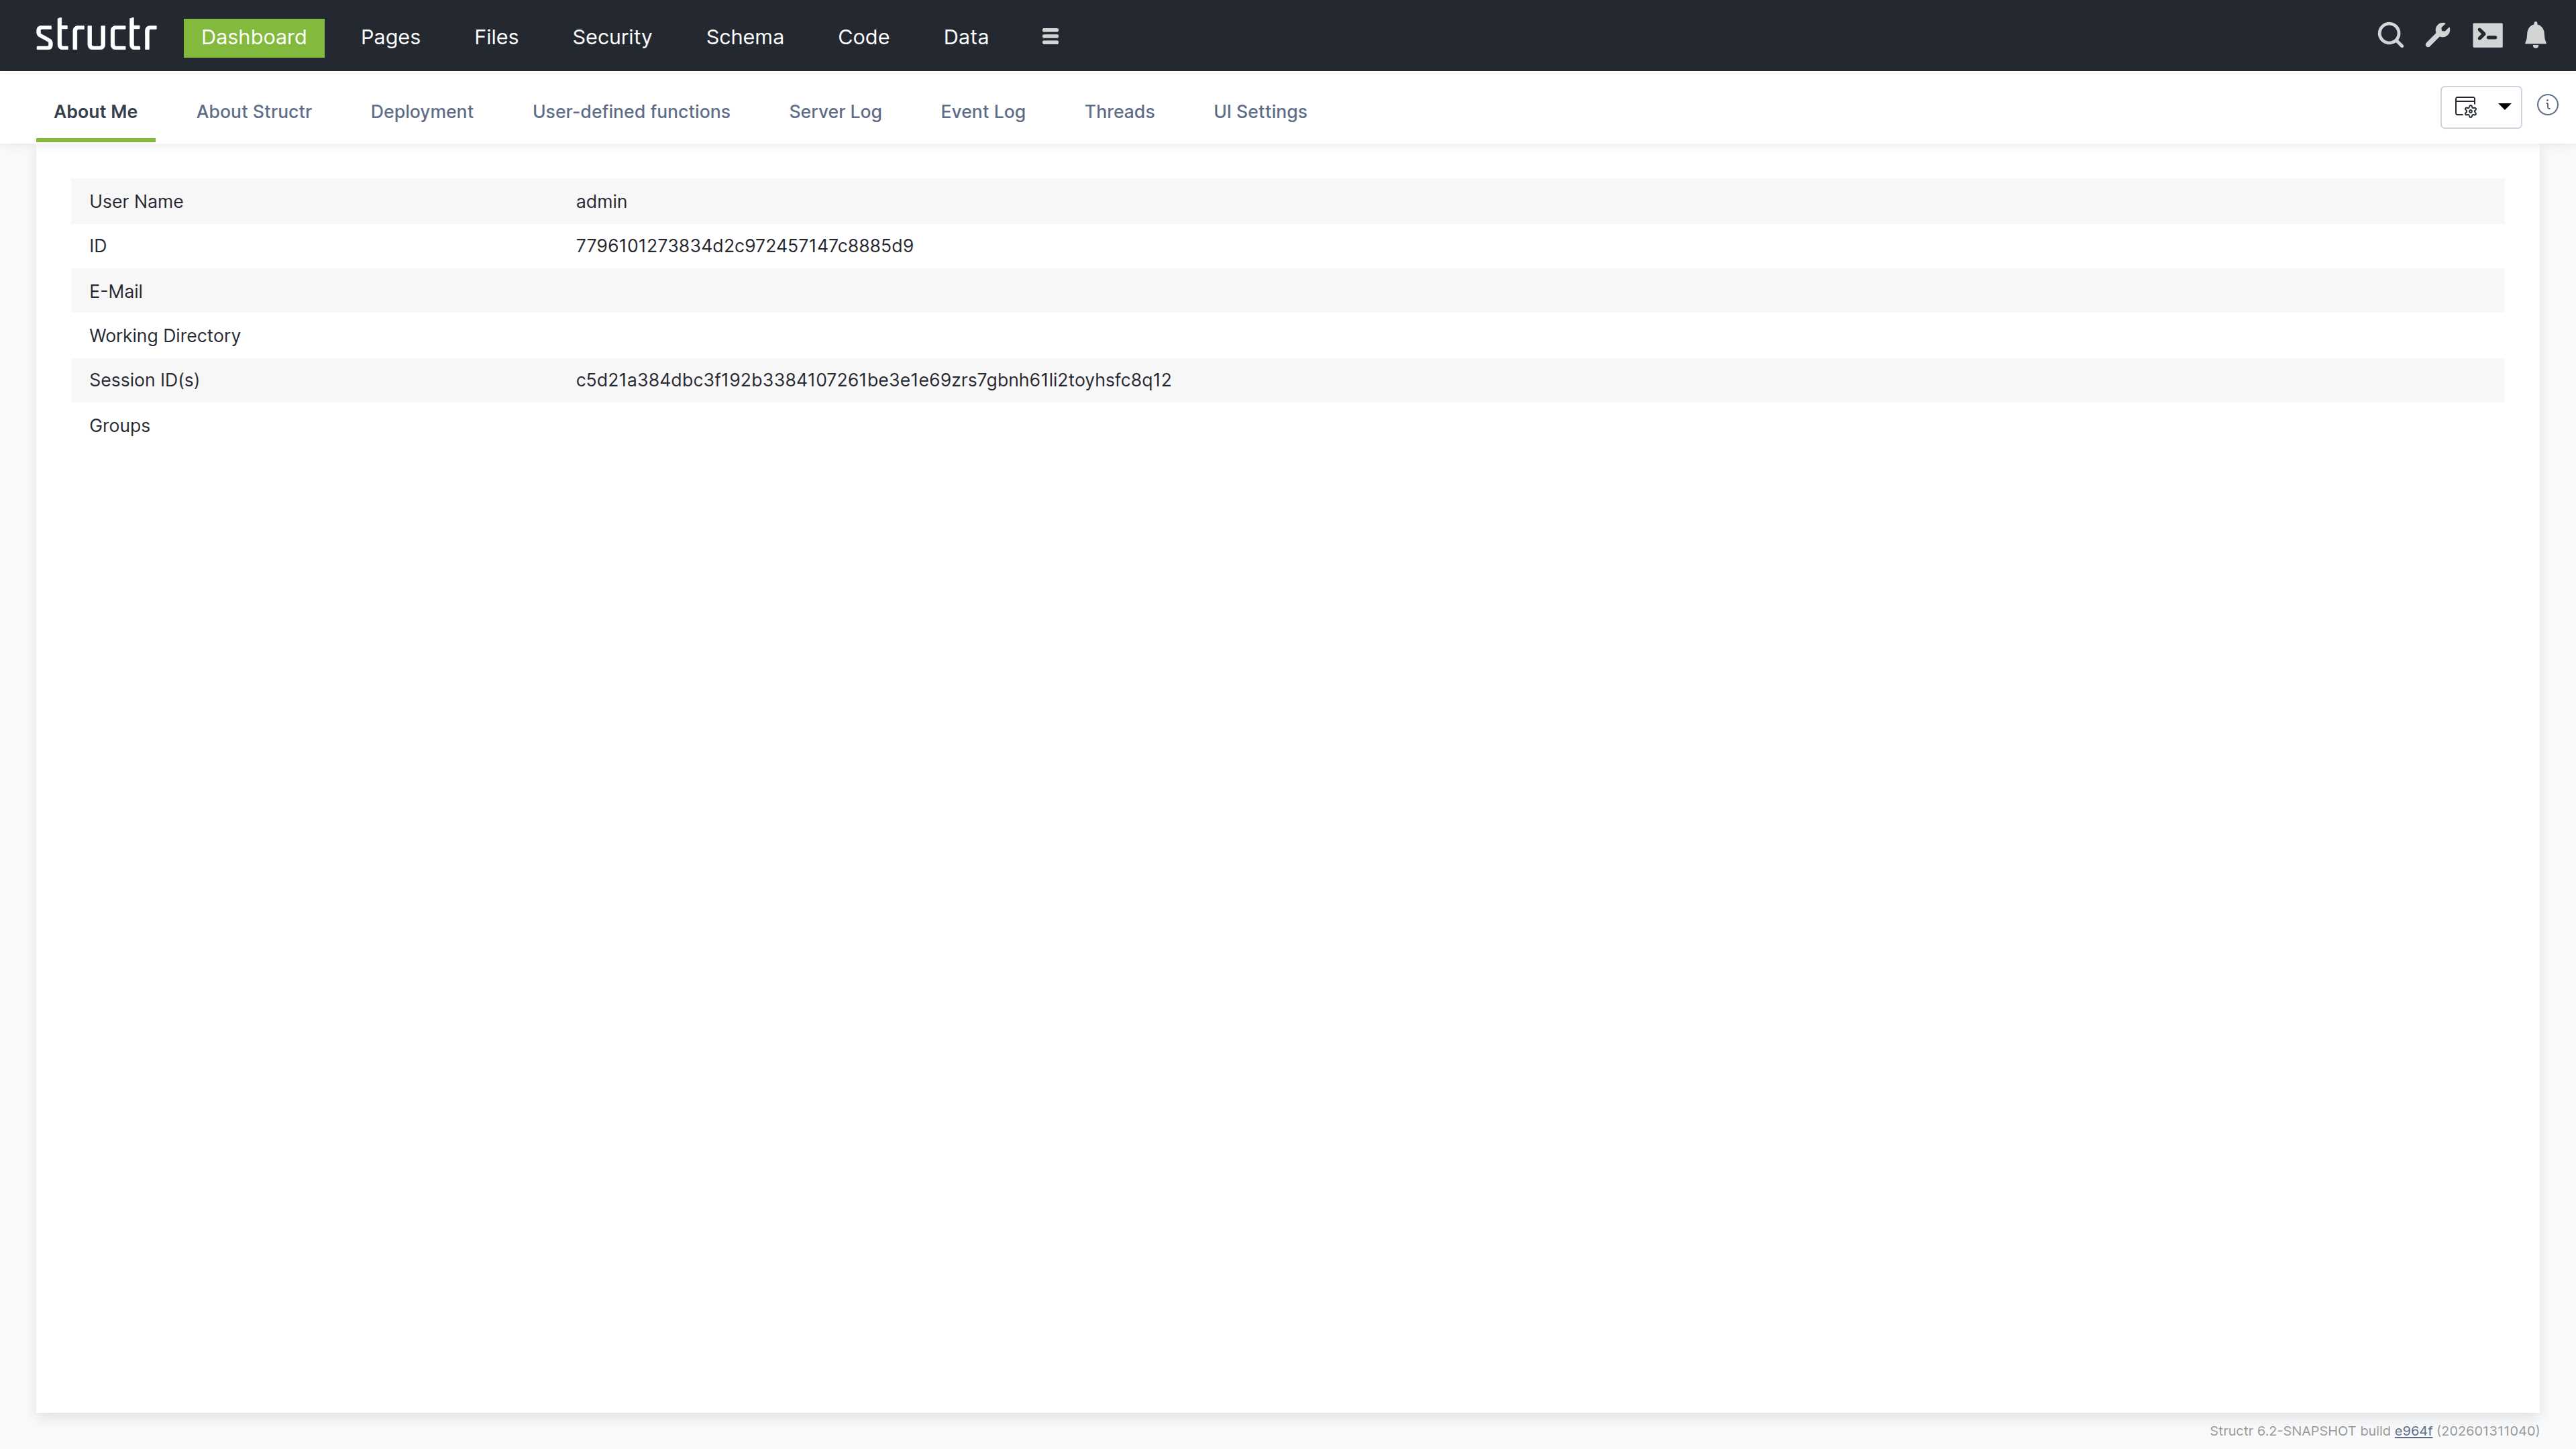
Task: Open the hamburger menu icon
Action: tap(1050, 37)
